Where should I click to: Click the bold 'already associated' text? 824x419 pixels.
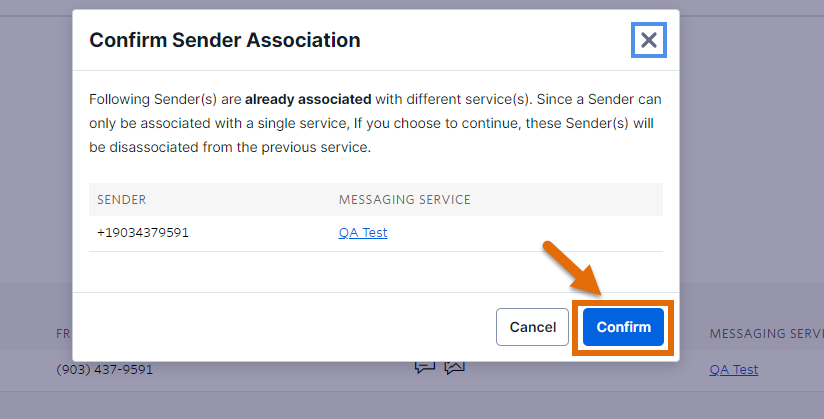(308, 99)
